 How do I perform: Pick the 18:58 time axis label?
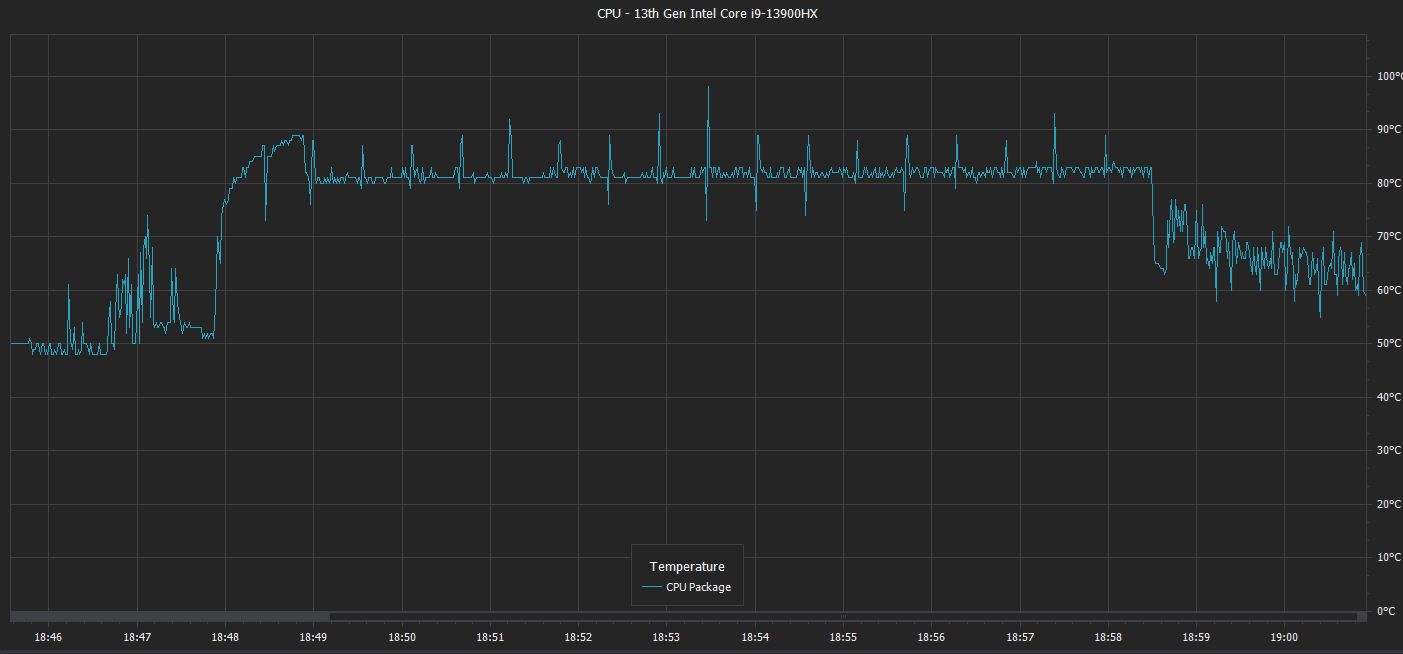(1108, 637)
